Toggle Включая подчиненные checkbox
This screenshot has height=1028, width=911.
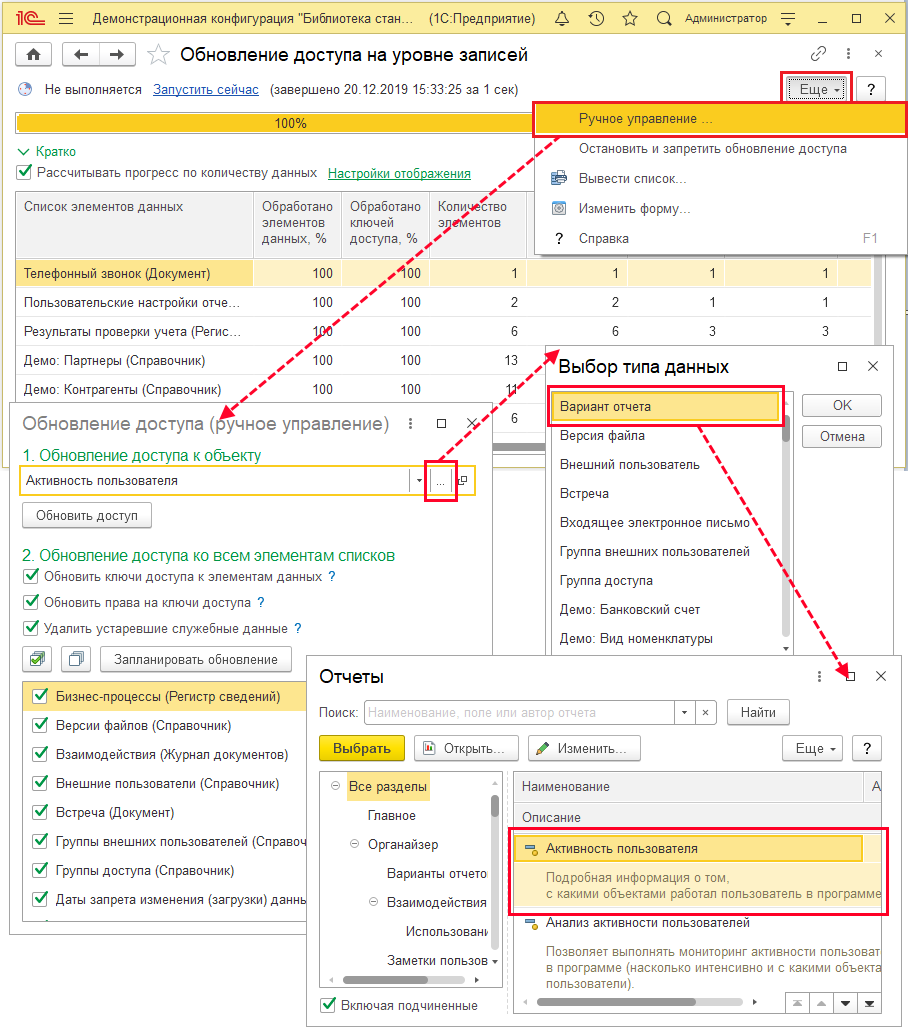click(x=328, y=1005)
